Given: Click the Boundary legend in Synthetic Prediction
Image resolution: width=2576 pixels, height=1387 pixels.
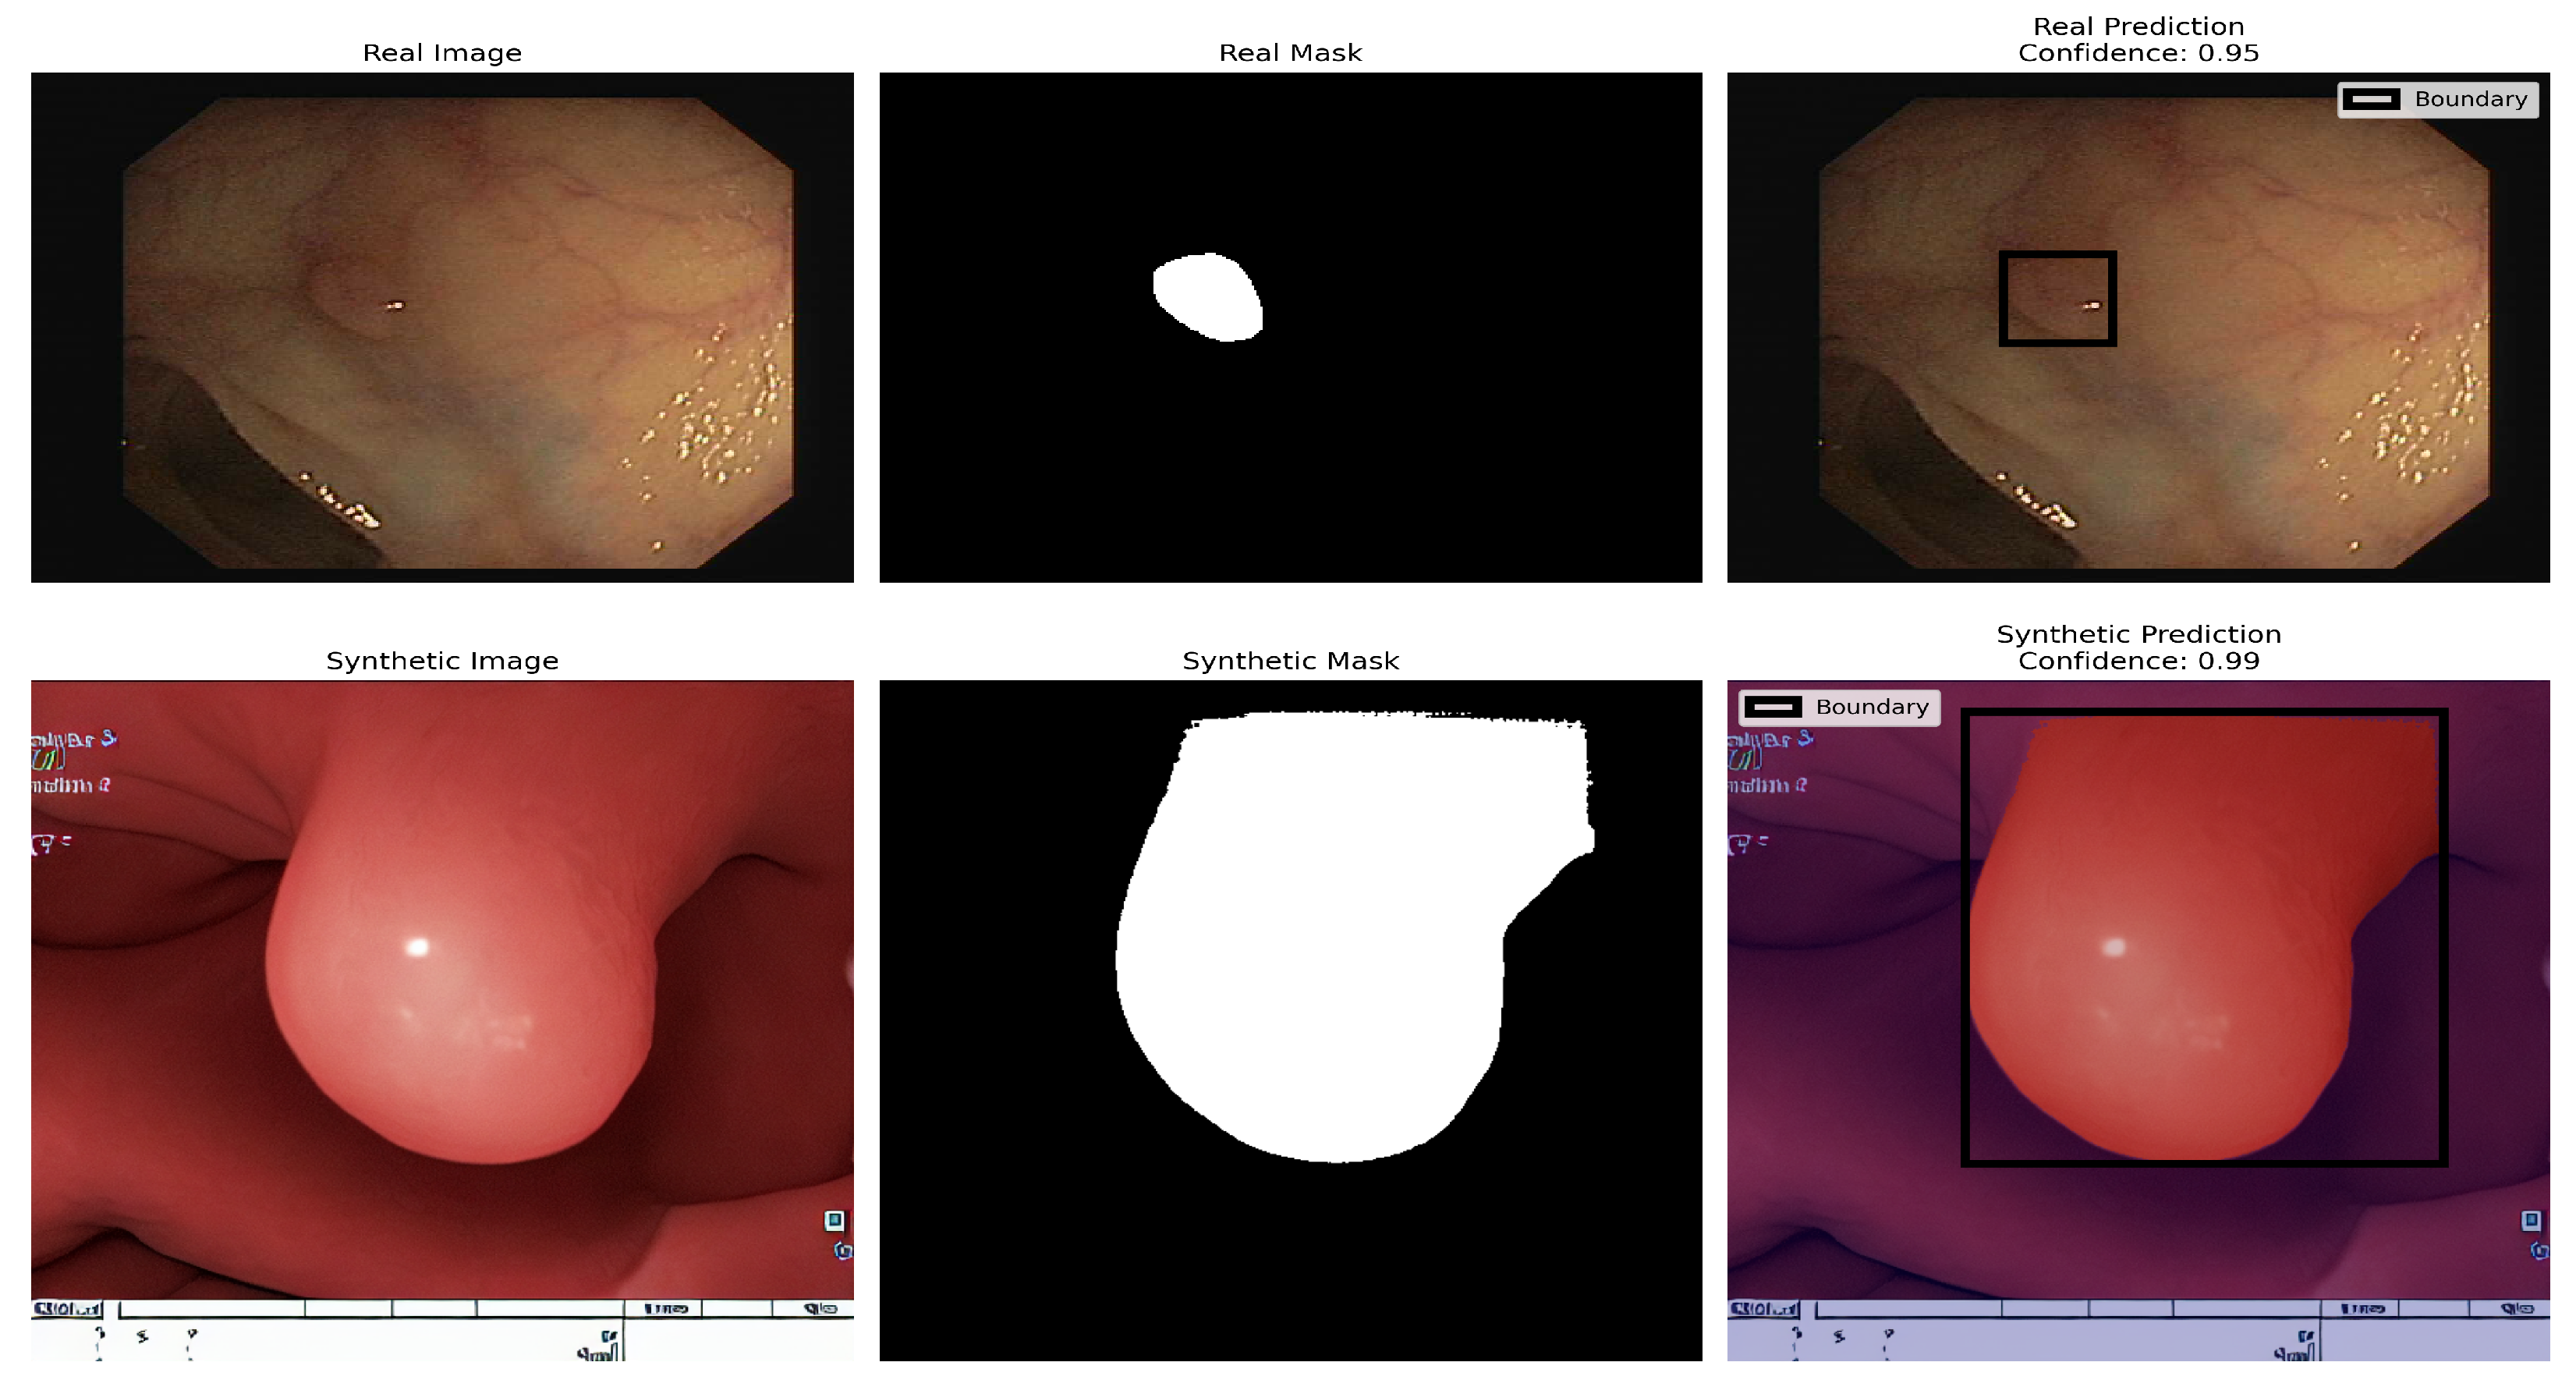Looking at the screenshot, I should (x=1838, y=707).
